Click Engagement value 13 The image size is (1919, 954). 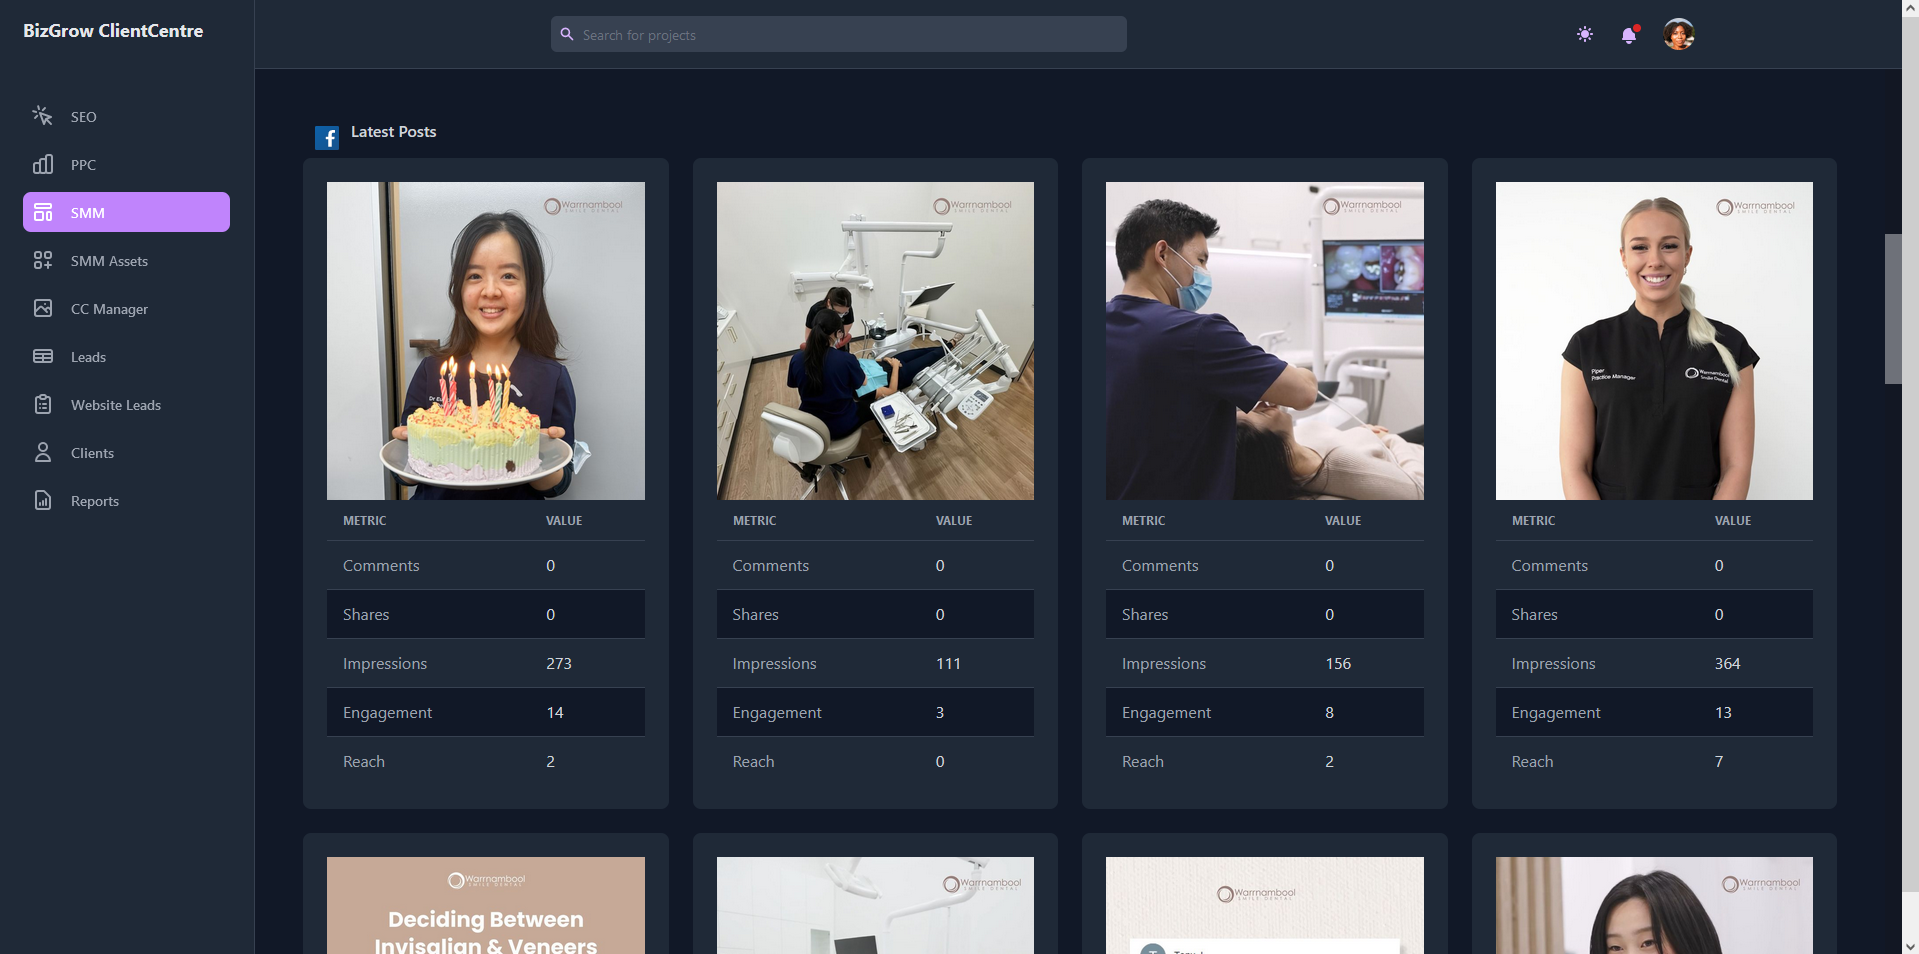click(1723, 712)
